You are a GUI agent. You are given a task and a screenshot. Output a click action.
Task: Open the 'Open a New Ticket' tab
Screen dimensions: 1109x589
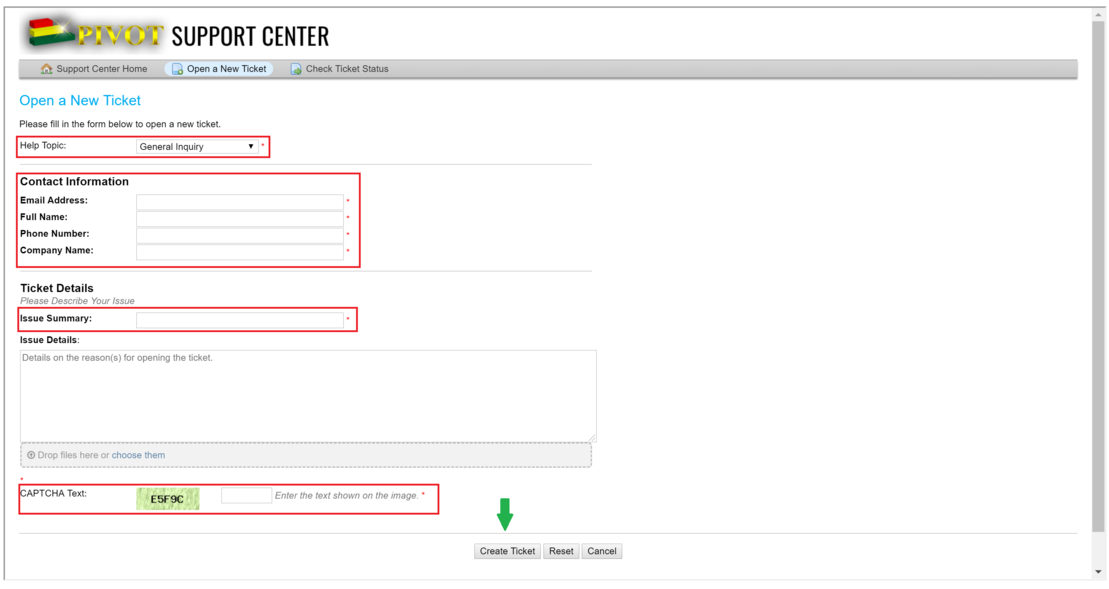coord(219,69)
